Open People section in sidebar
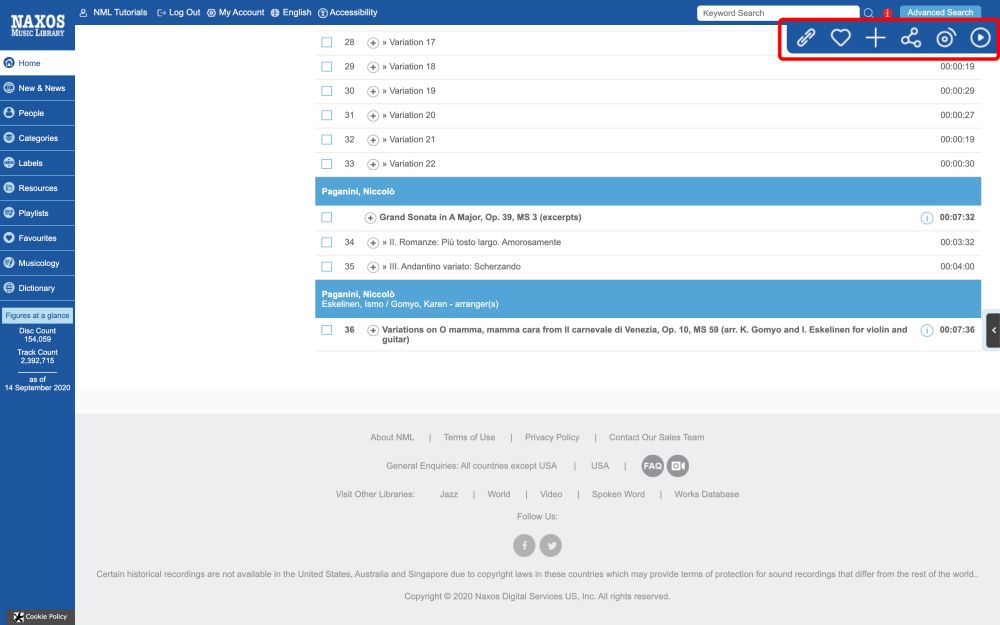Screen dimensions: 1000x625 38,113
